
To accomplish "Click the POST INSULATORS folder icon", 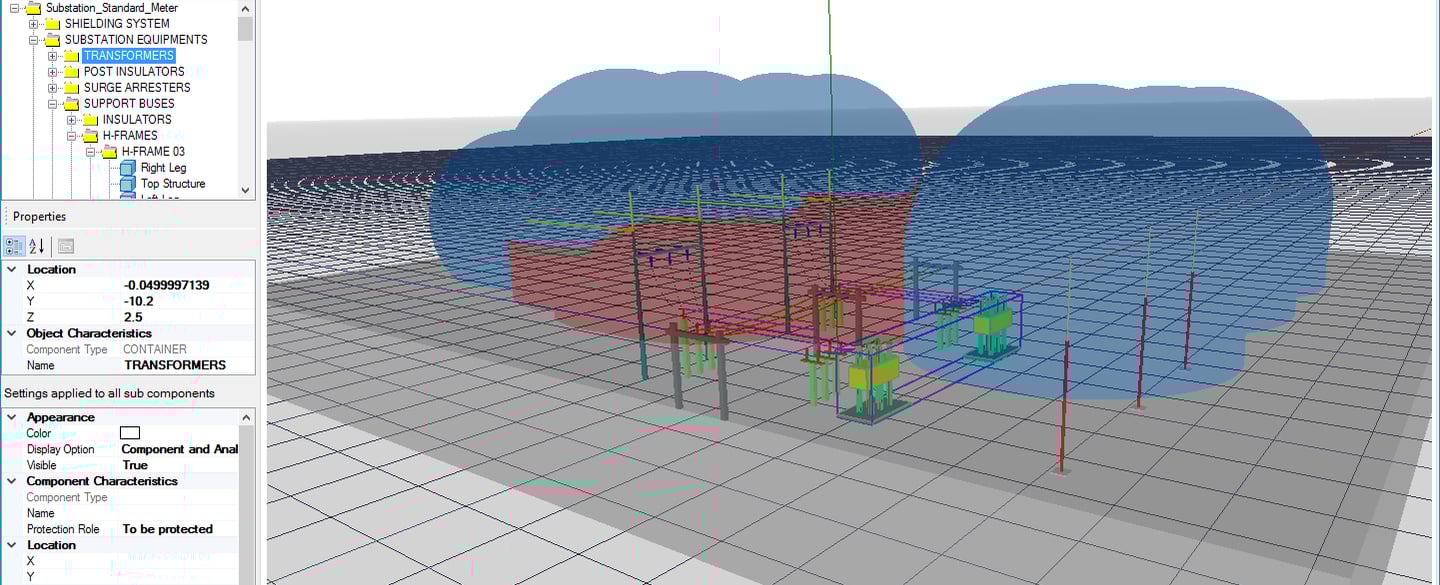I will pos(72,72).
